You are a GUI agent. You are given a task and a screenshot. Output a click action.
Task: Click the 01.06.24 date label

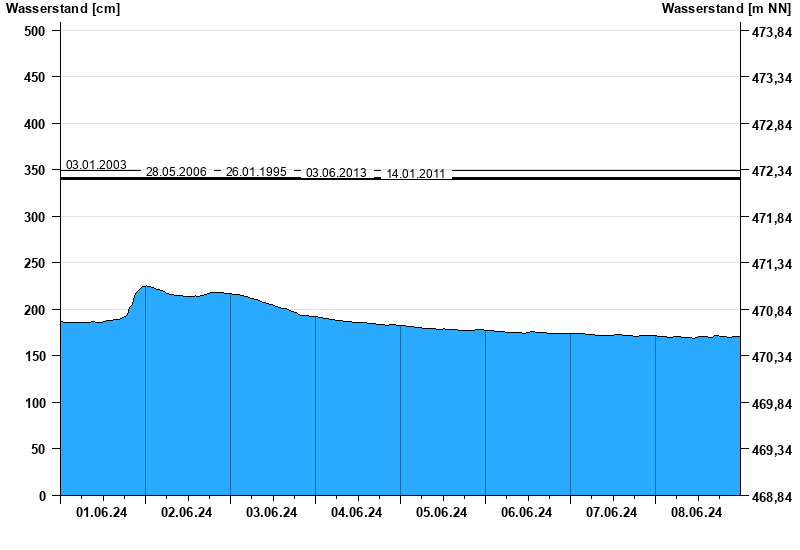tap(102, 512)
